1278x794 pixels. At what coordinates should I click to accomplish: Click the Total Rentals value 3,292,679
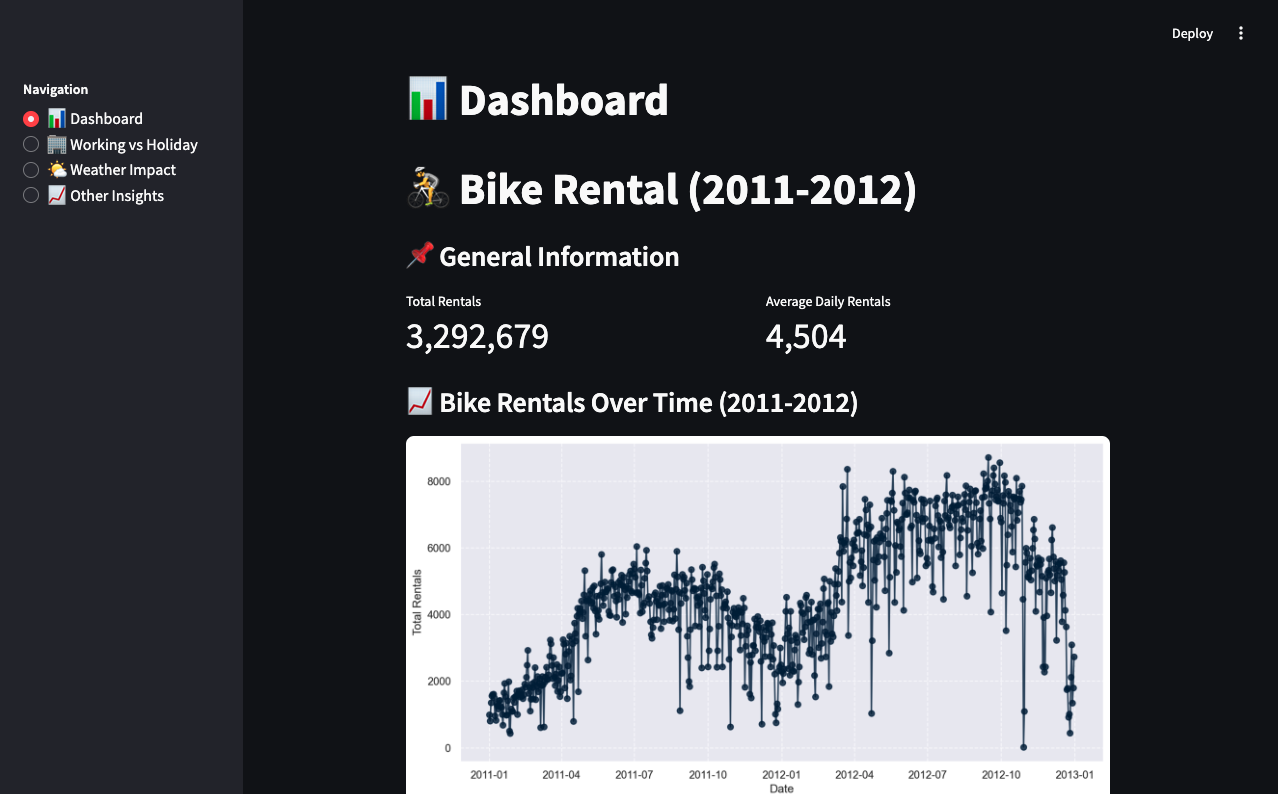pos(477,337)
